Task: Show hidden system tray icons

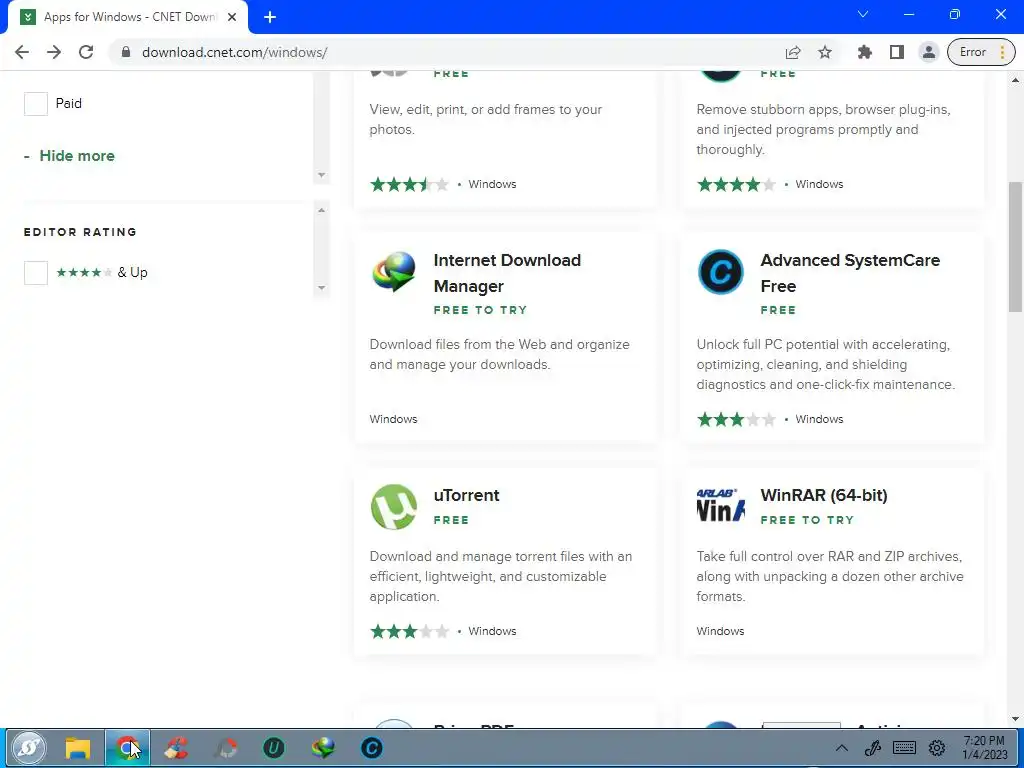Action: pyautogui.click(x=842, y=748)
